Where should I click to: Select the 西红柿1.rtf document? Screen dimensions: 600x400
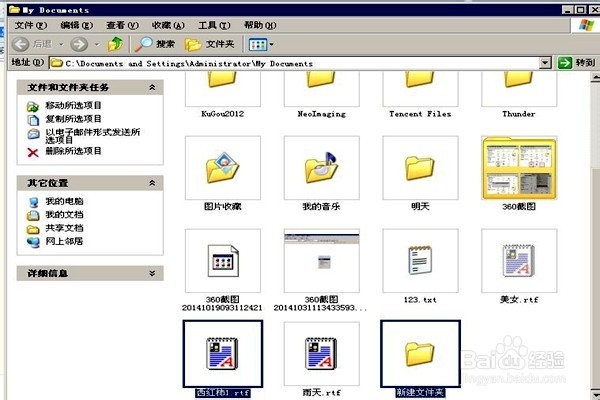tap(223, 359)
